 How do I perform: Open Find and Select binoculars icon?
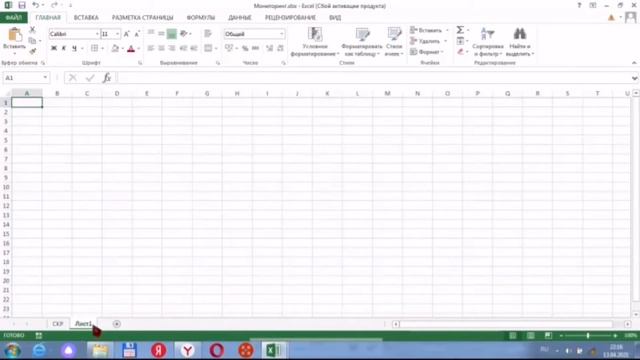(520, 34)
